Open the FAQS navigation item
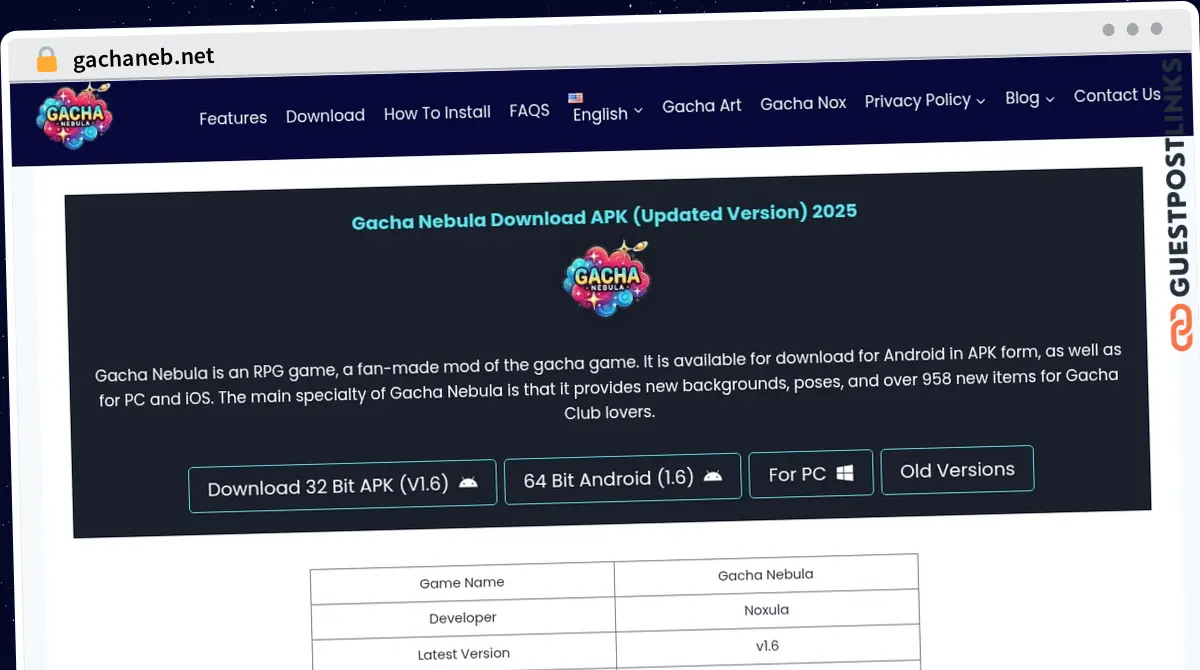Screen dimensions: 1200x670 pos(529,110)
